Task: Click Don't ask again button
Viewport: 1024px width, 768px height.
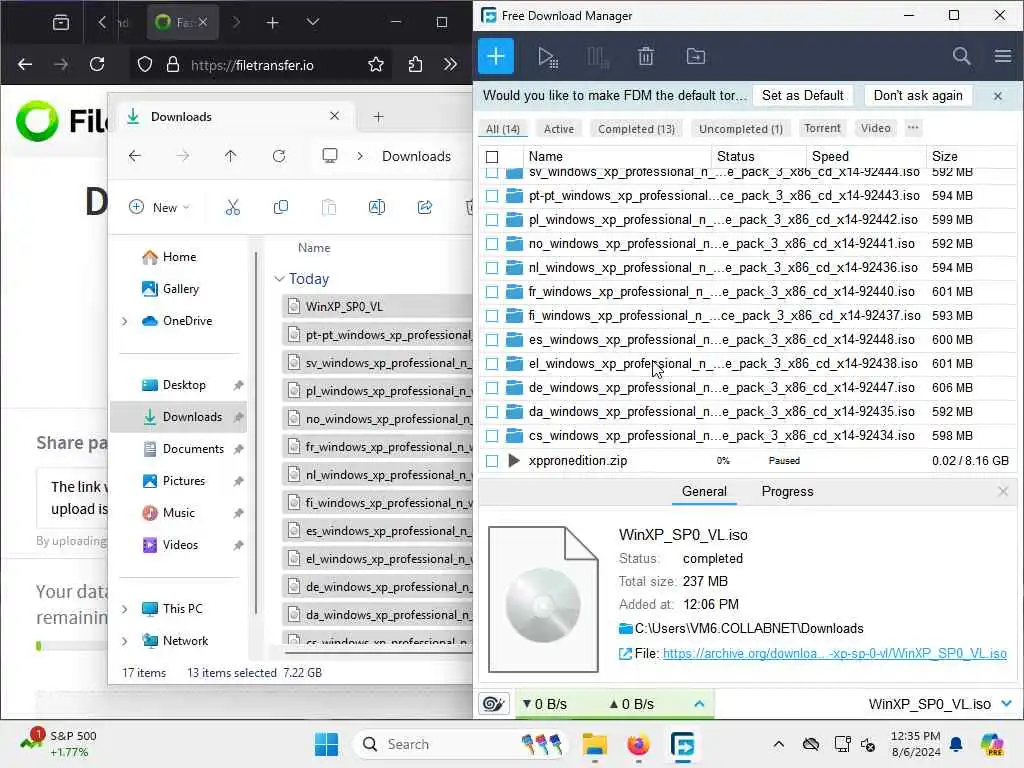Action: coord(918,95)
